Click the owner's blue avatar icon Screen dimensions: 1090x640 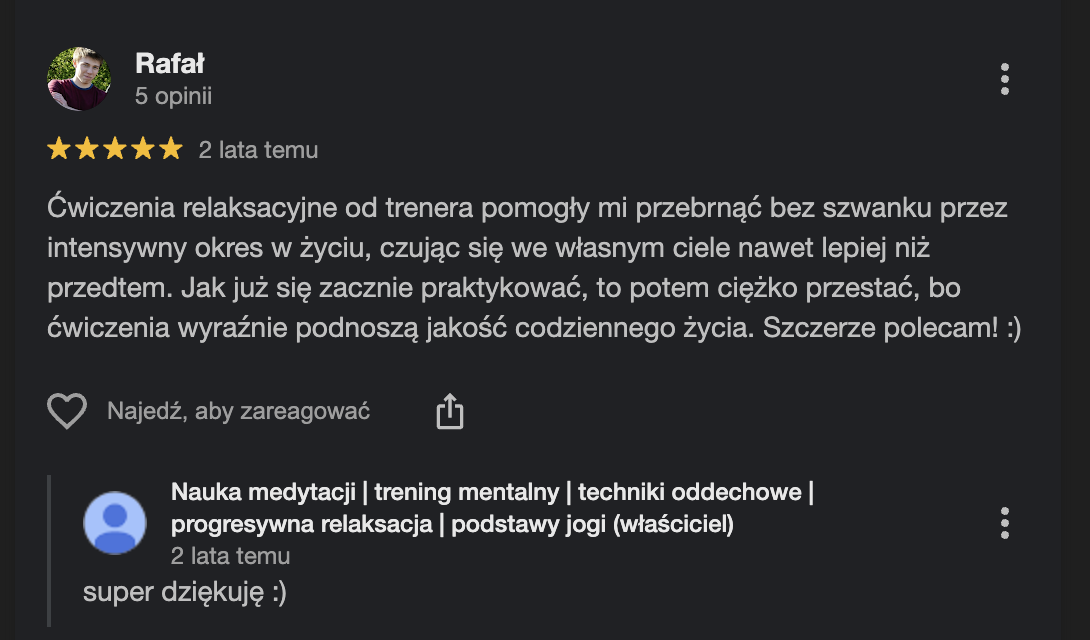click(x=115, y=523)
